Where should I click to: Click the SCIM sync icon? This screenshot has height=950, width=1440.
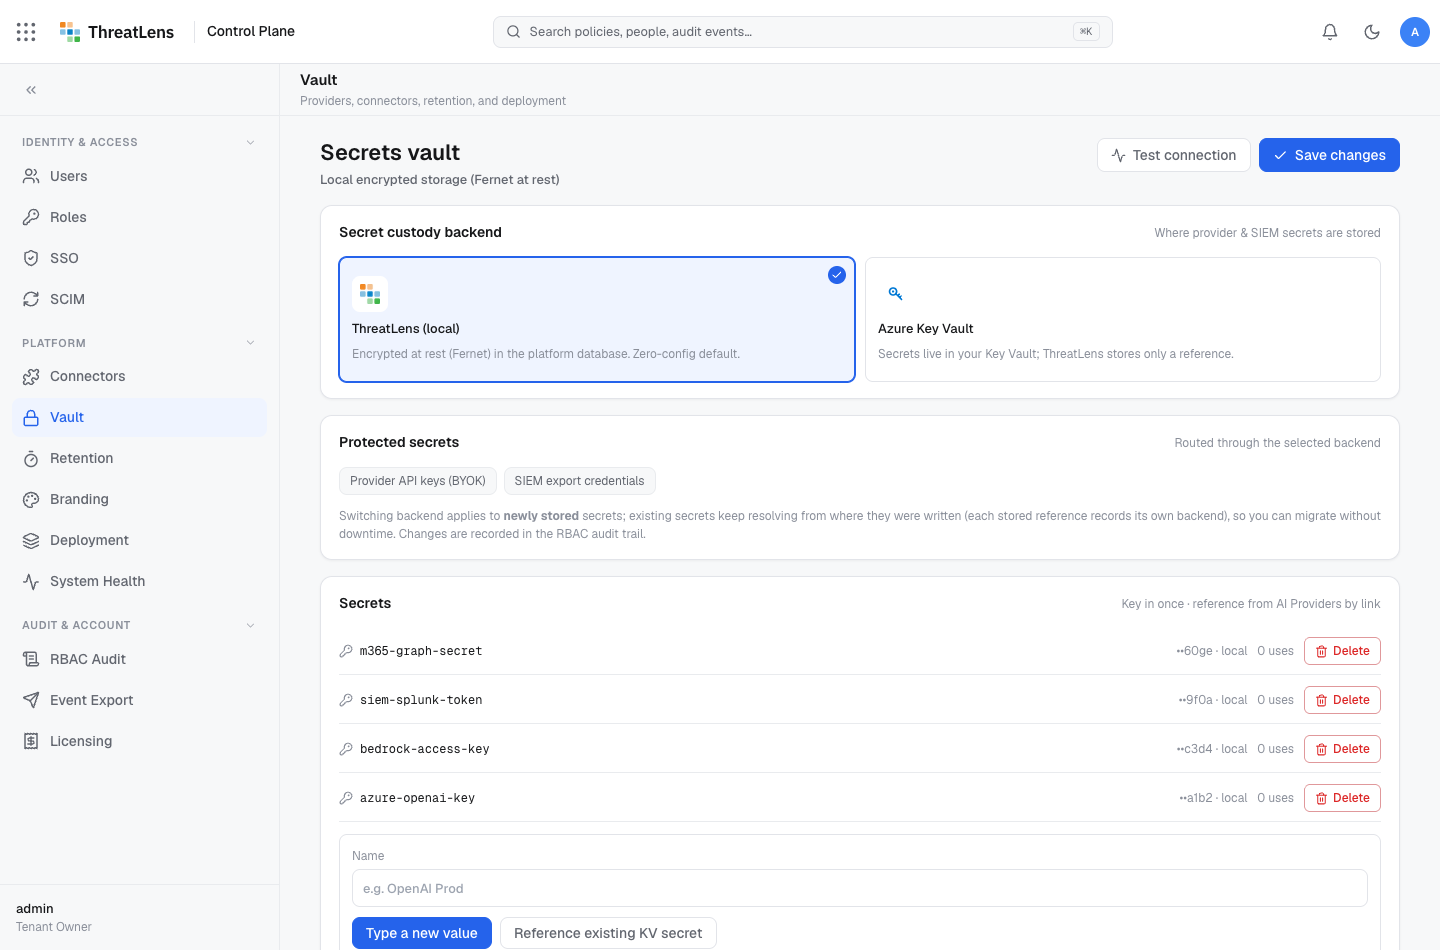click(31, 299)
